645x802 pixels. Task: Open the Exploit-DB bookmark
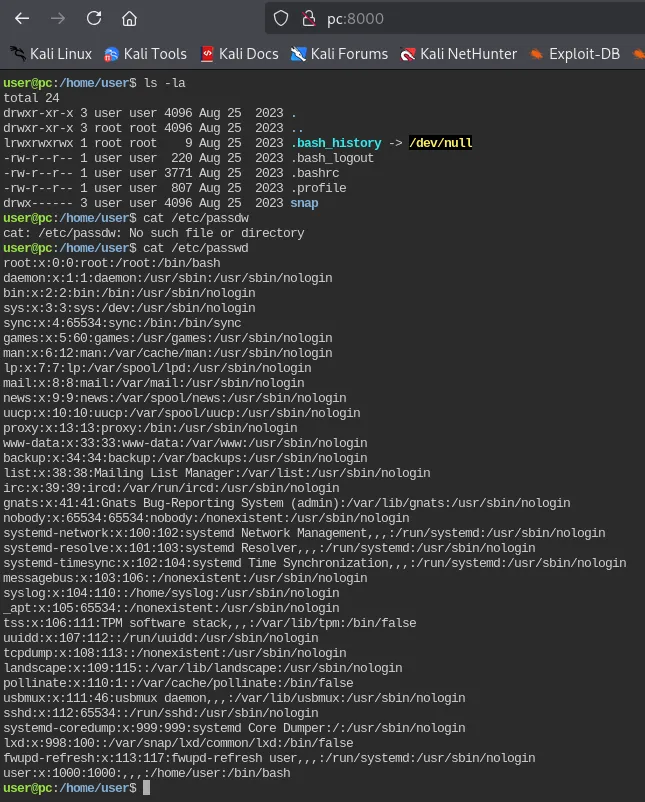click(574, 54)
